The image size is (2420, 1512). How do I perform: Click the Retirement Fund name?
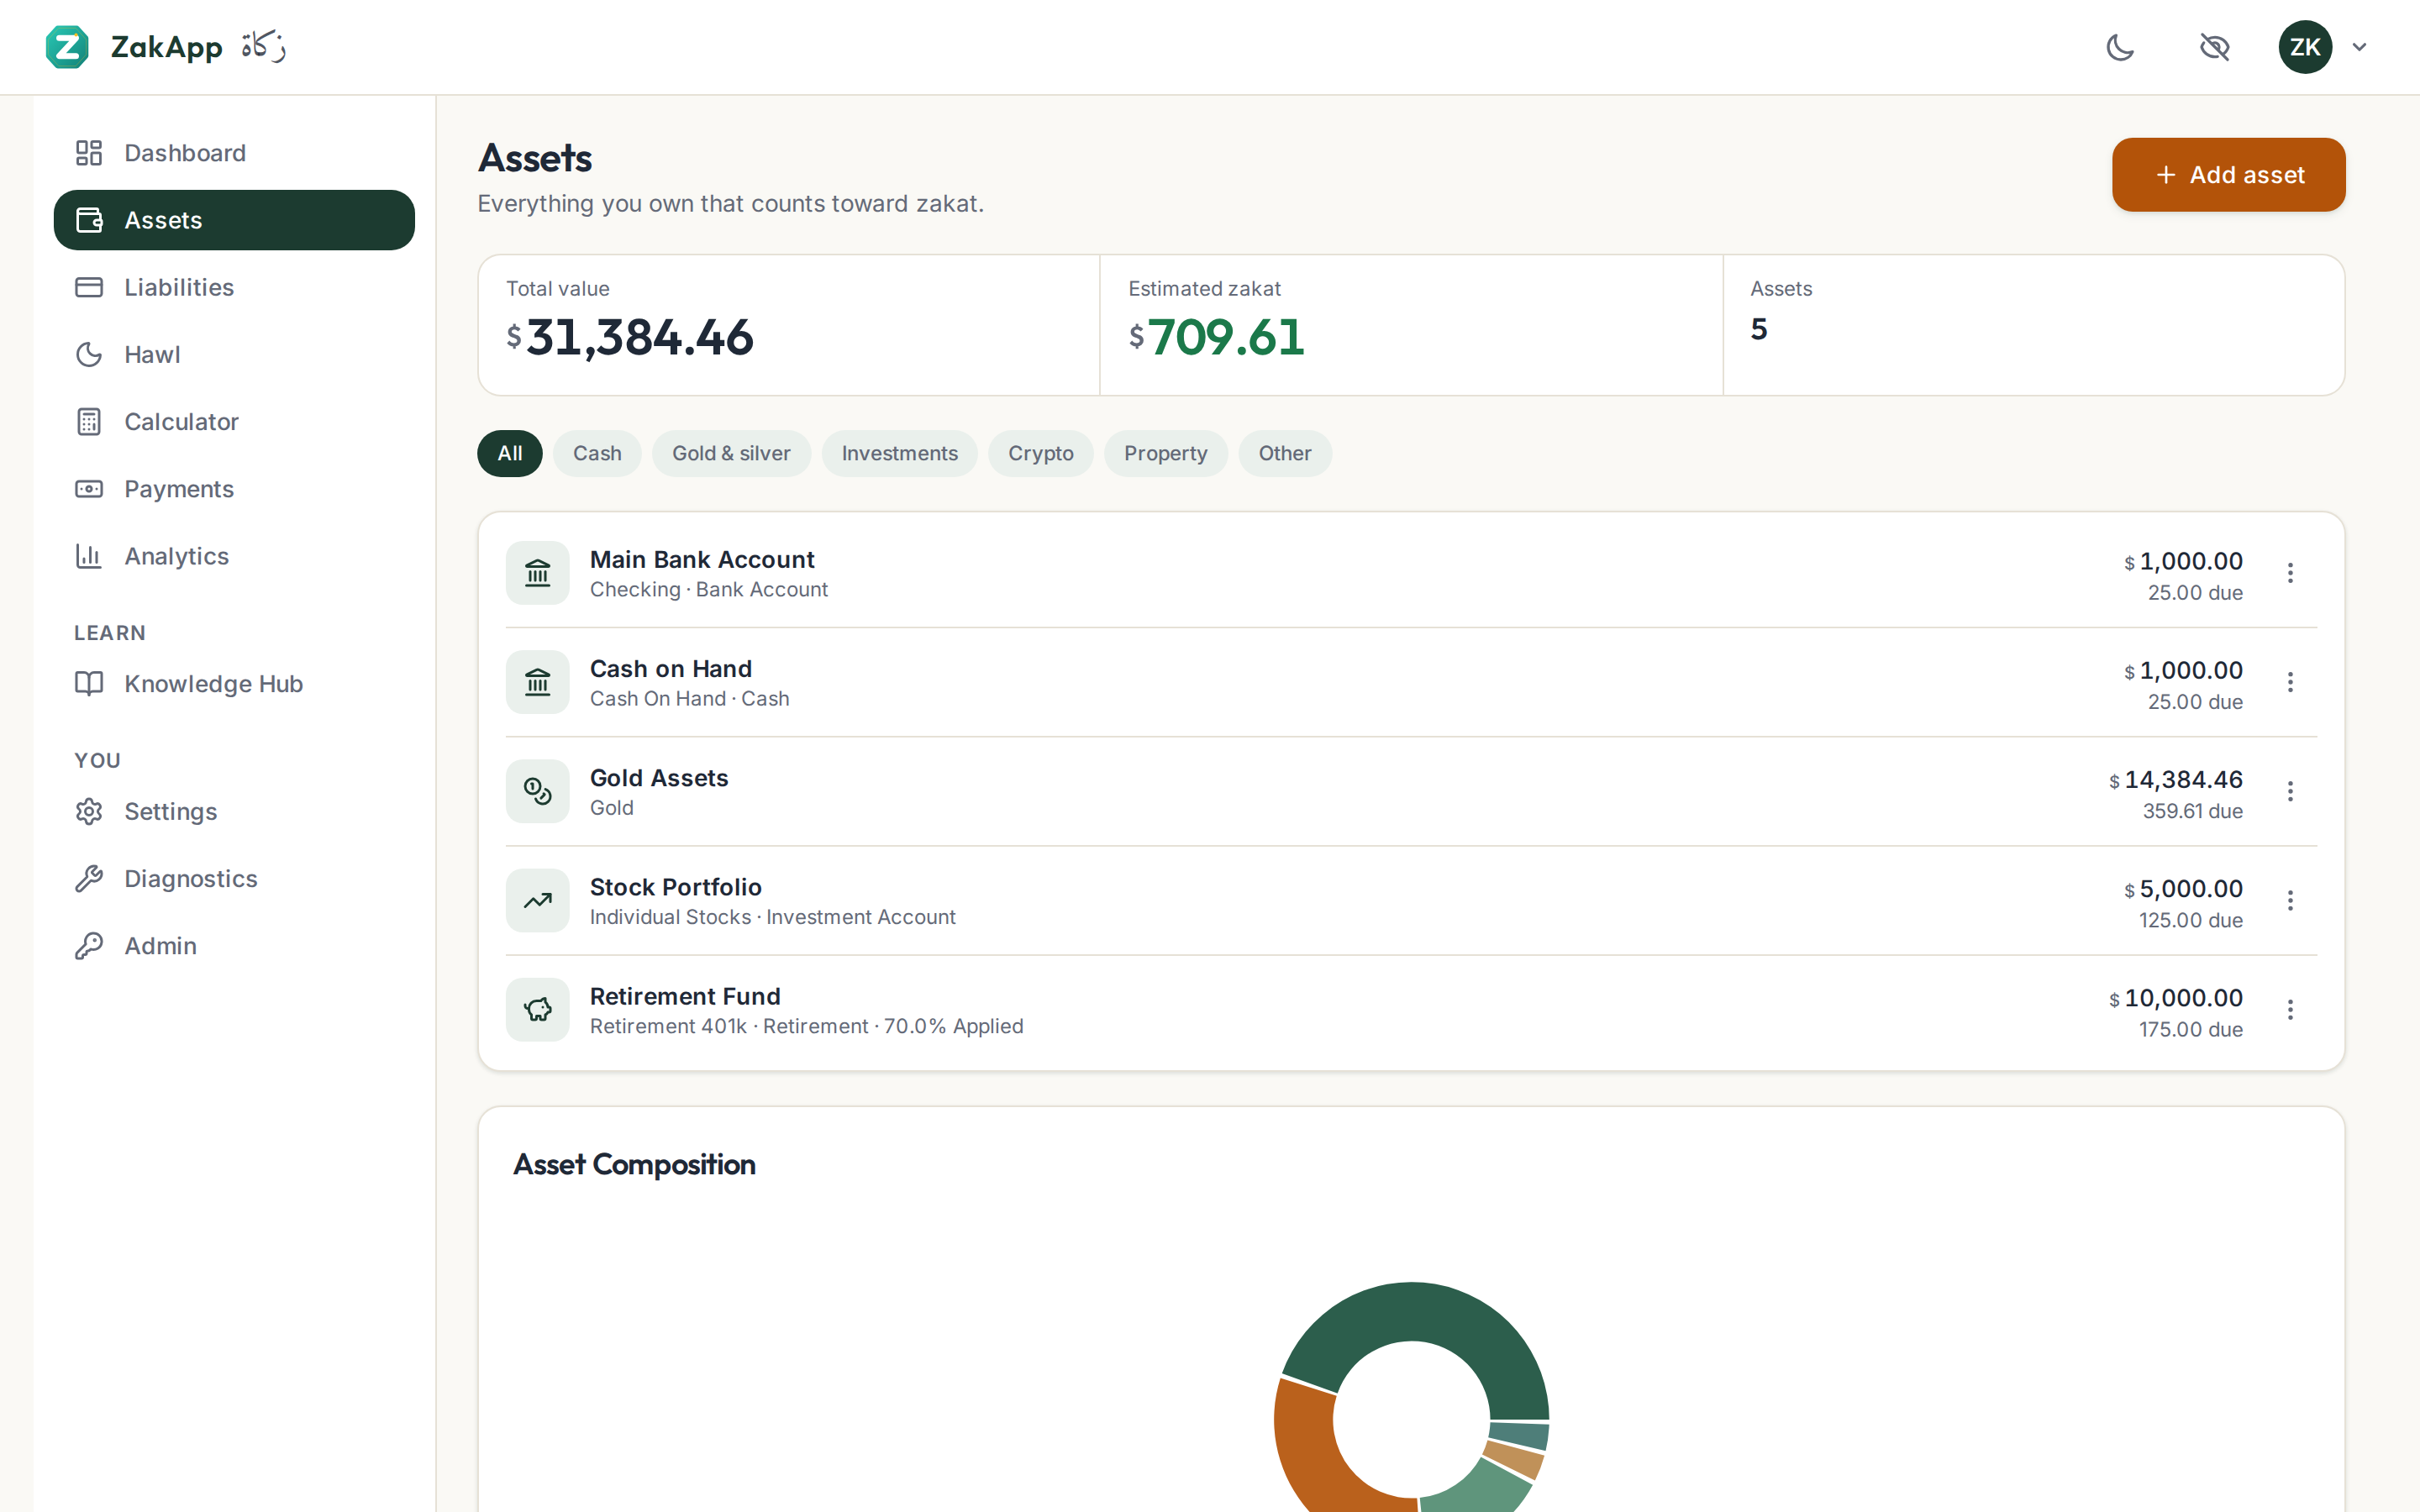[x=685, y=996]
